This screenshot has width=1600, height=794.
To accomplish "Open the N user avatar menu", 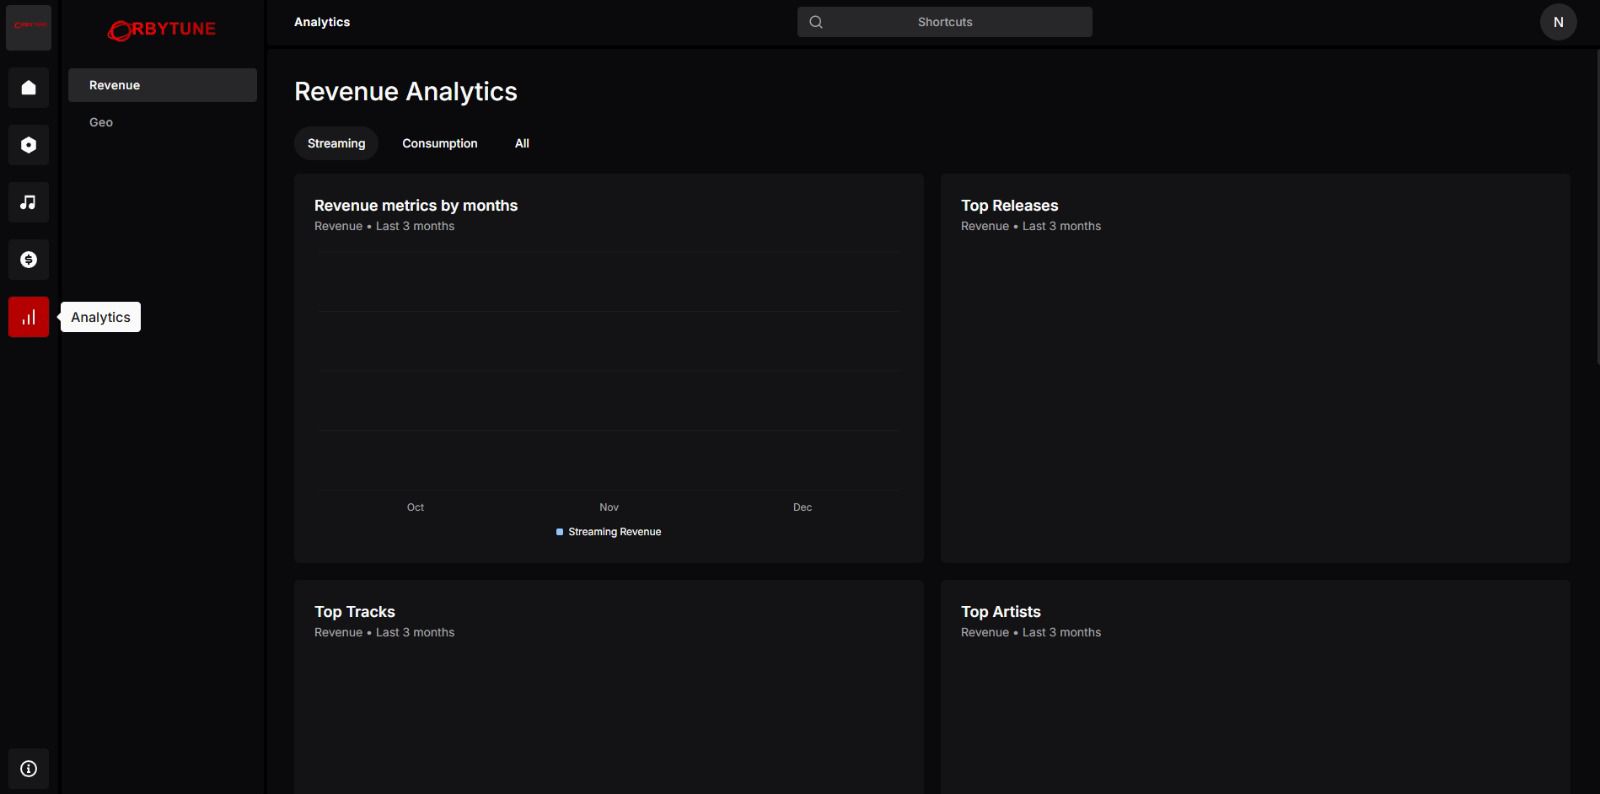I will [x=1558, y=22].
